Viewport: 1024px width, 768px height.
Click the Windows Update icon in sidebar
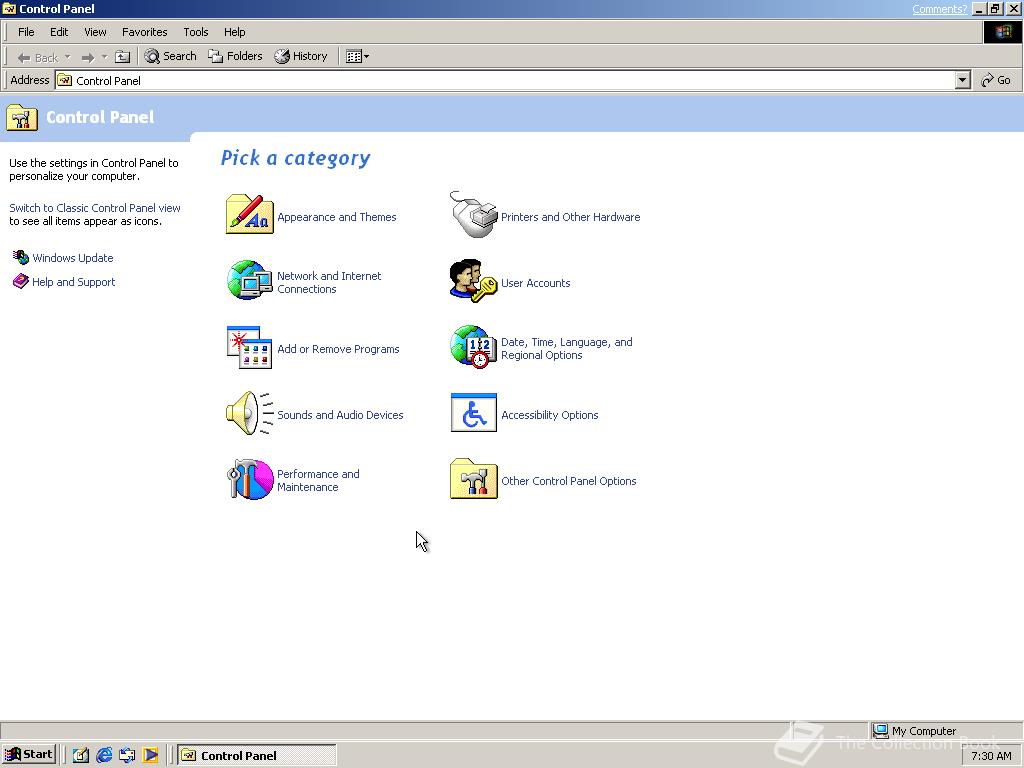coord(21,257)
